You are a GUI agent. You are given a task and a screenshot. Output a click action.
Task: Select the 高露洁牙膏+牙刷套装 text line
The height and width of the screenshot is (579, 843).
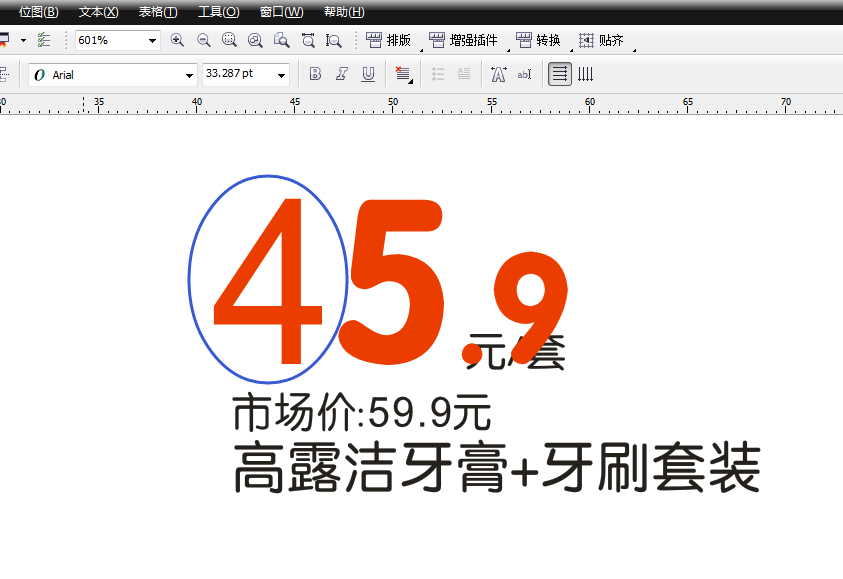(x=496, y=467)
